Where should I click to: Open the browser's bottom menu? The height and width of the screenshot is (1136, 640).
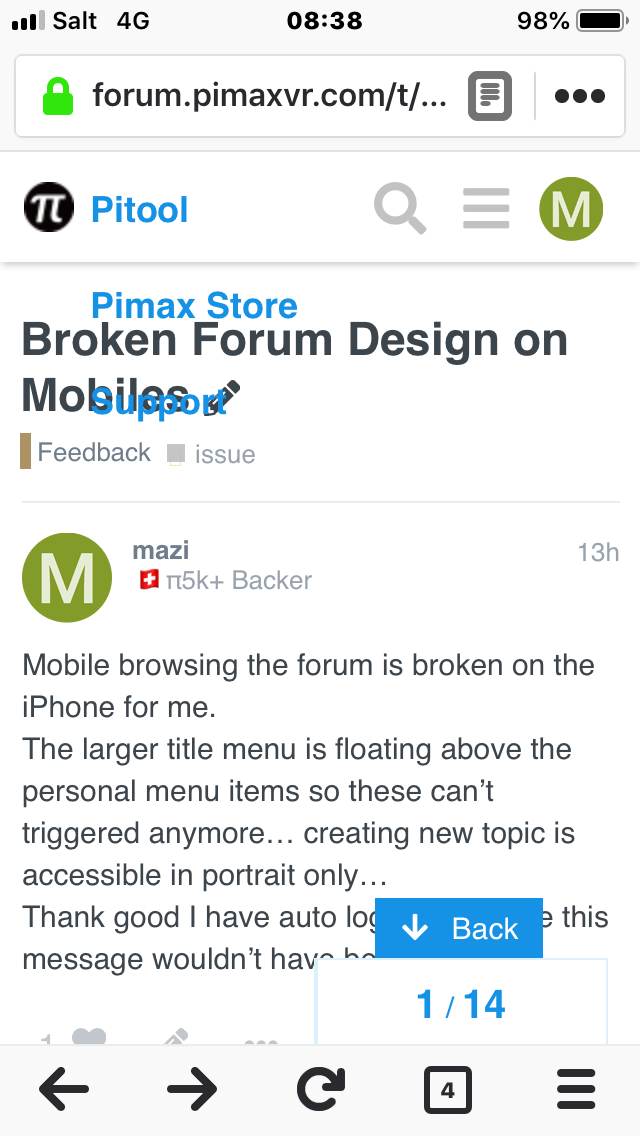point(575,1089)
